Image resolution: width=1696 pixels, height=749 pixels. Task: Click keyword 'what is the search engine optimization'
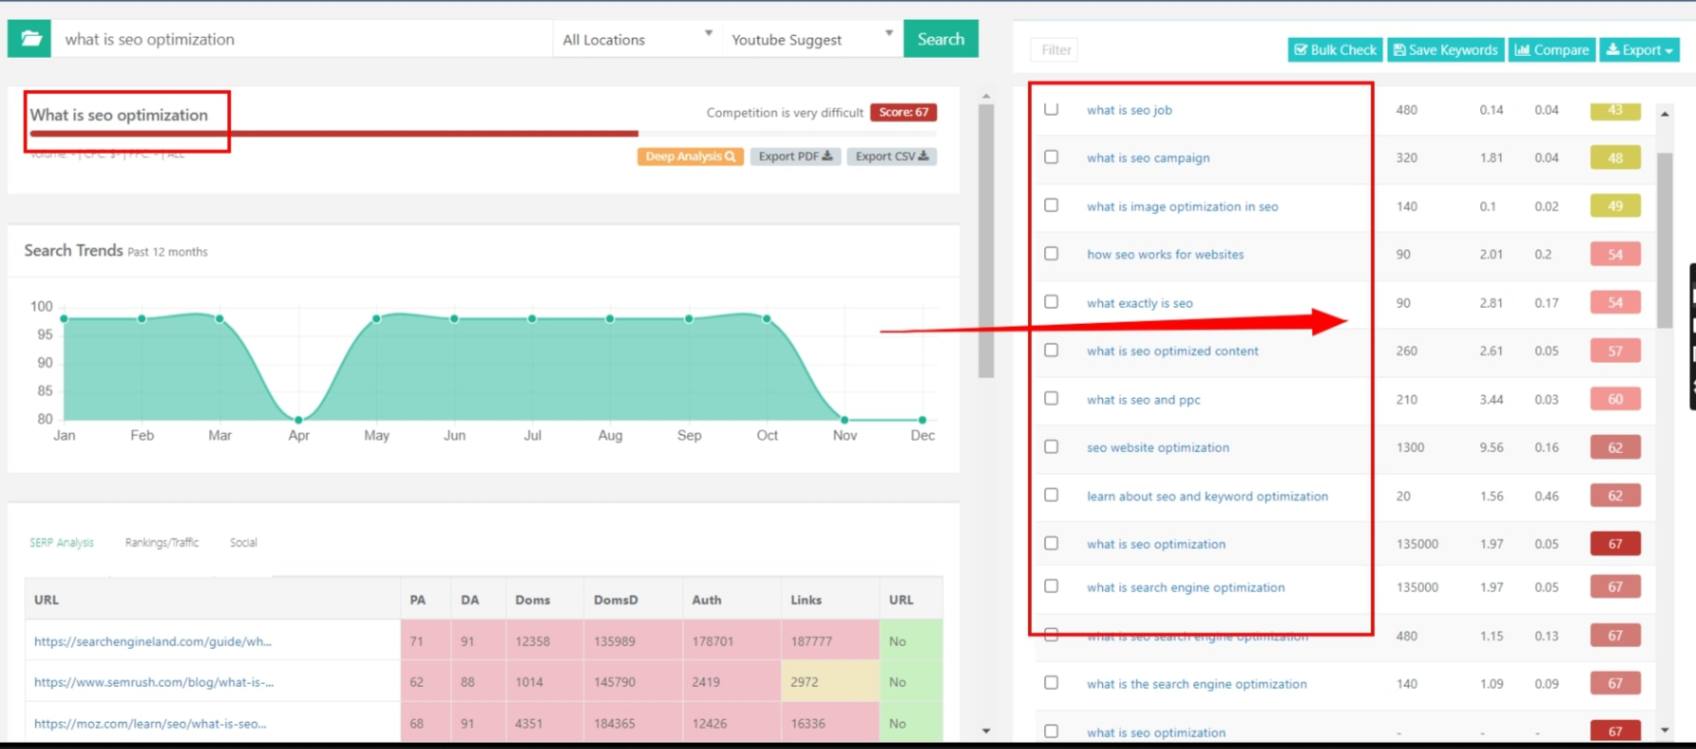(1196, 684)
